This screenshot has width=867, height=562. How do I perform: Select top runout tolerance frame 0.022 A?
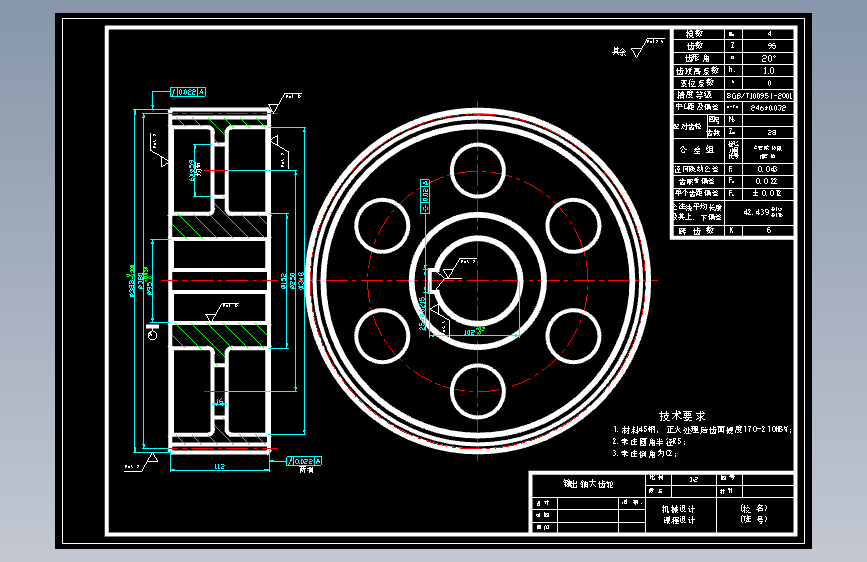pos(188,92)
